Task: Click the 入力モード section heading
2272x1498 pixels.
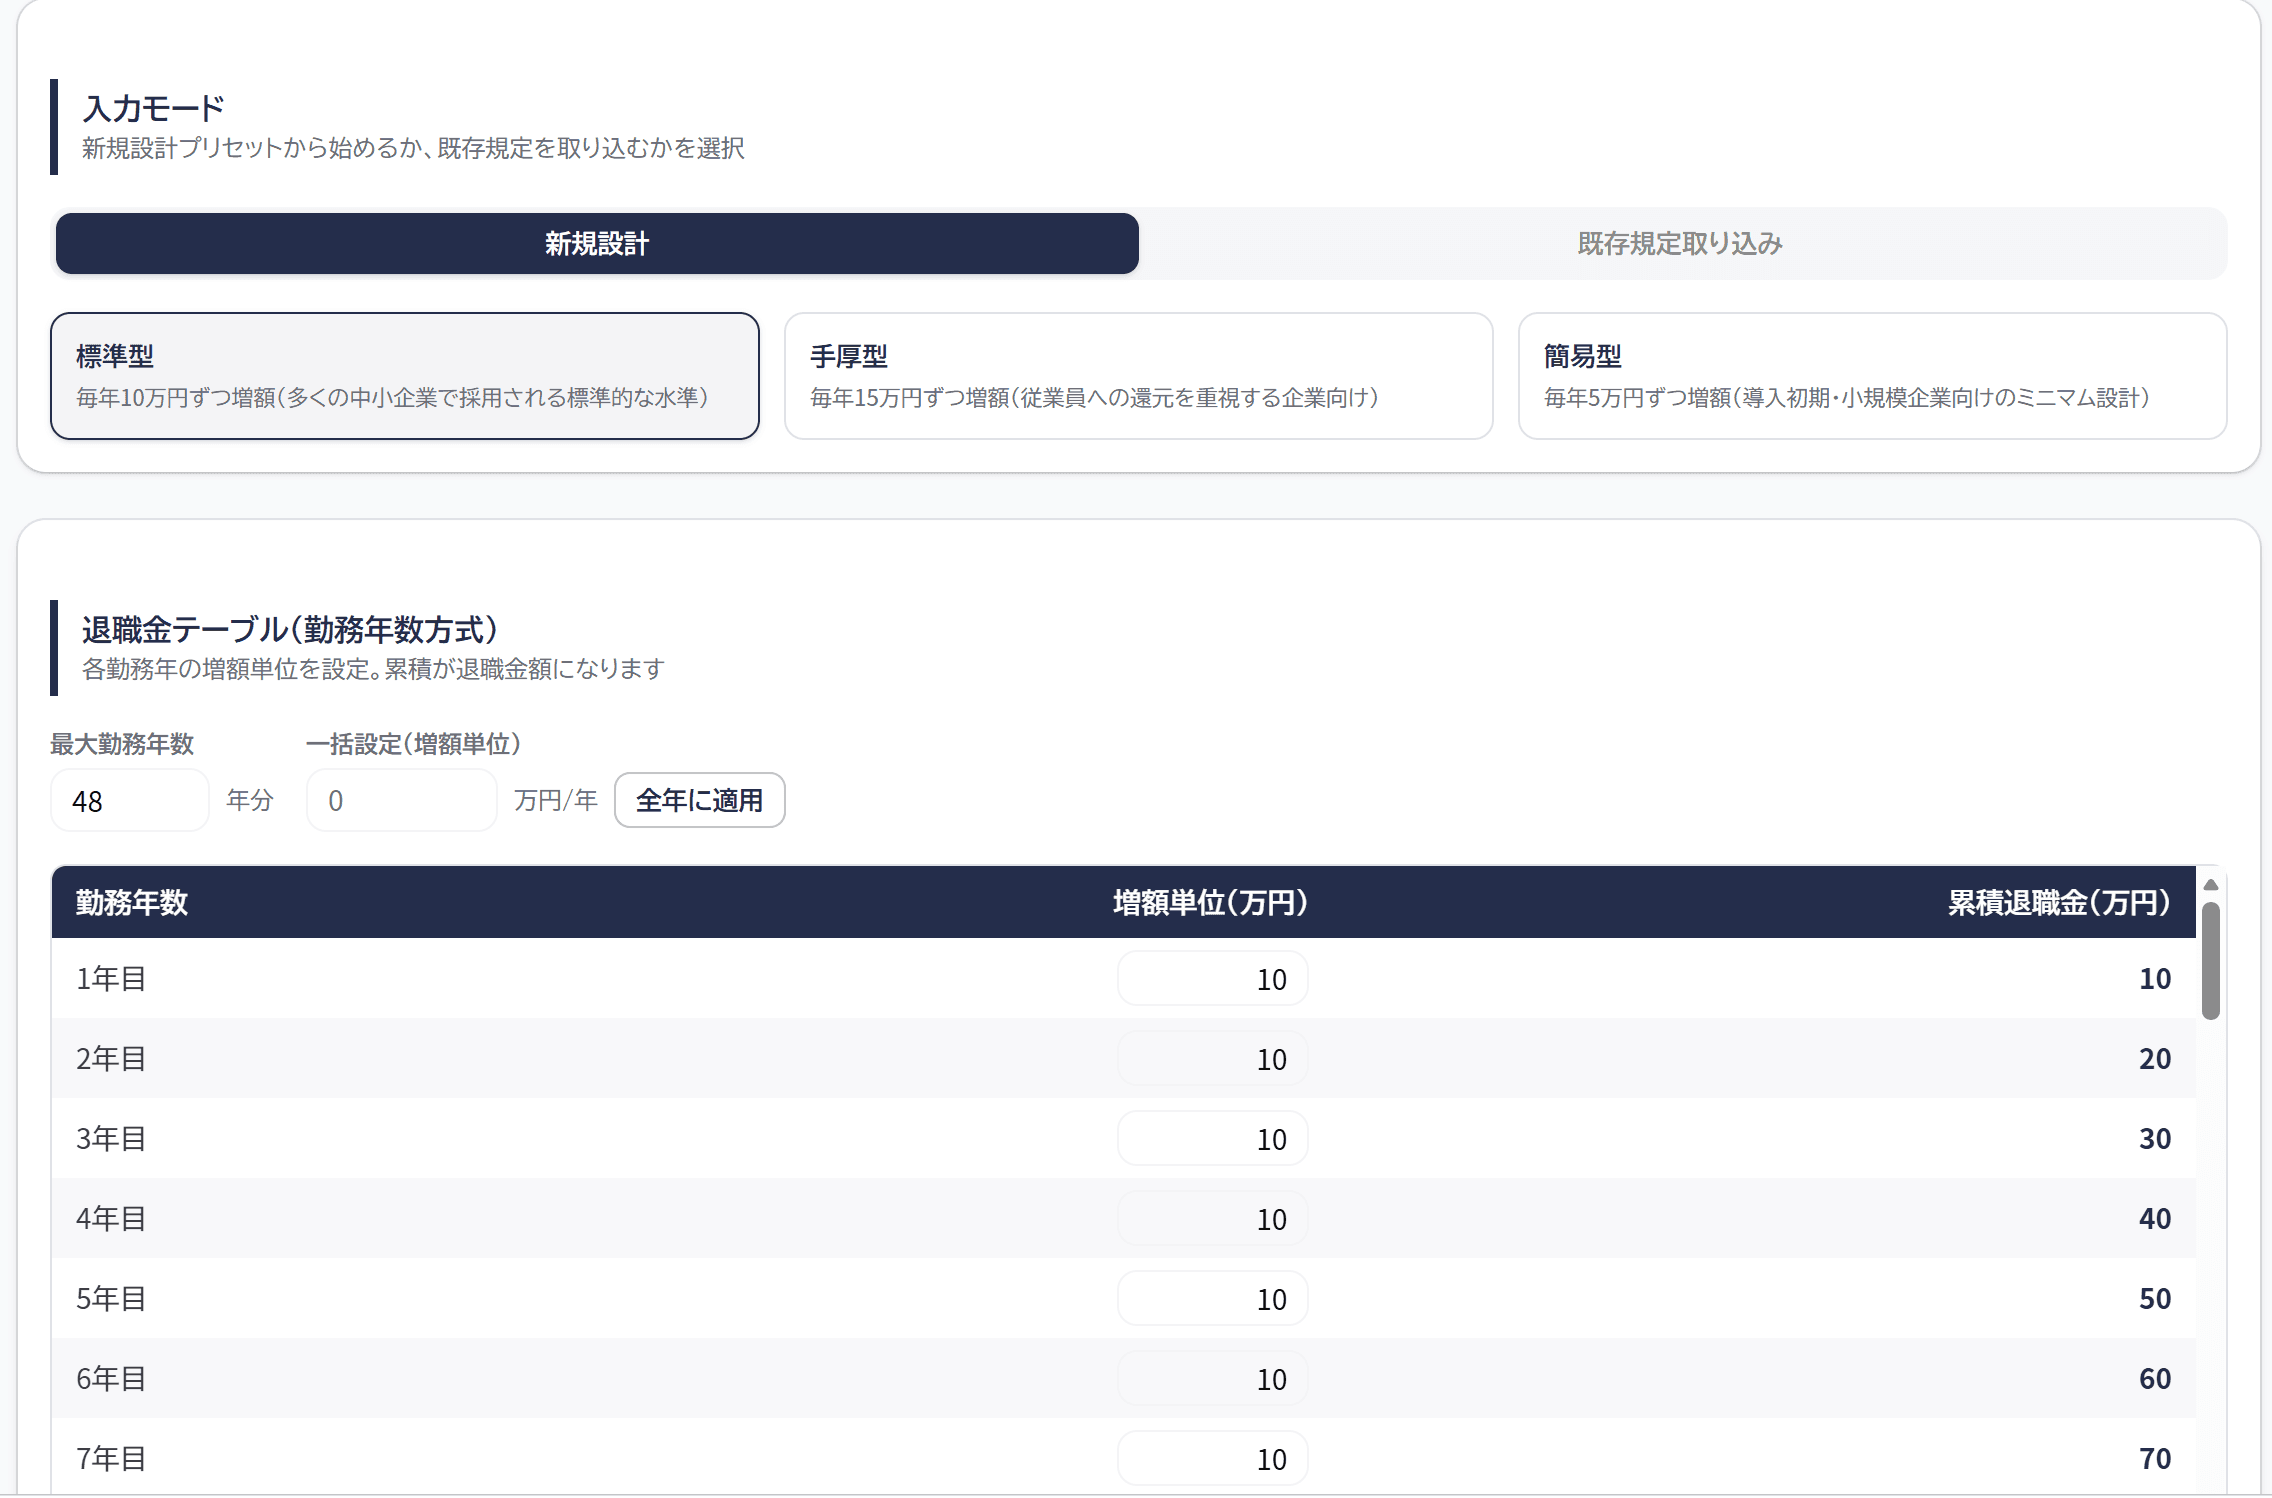Action: coord(154,108)
